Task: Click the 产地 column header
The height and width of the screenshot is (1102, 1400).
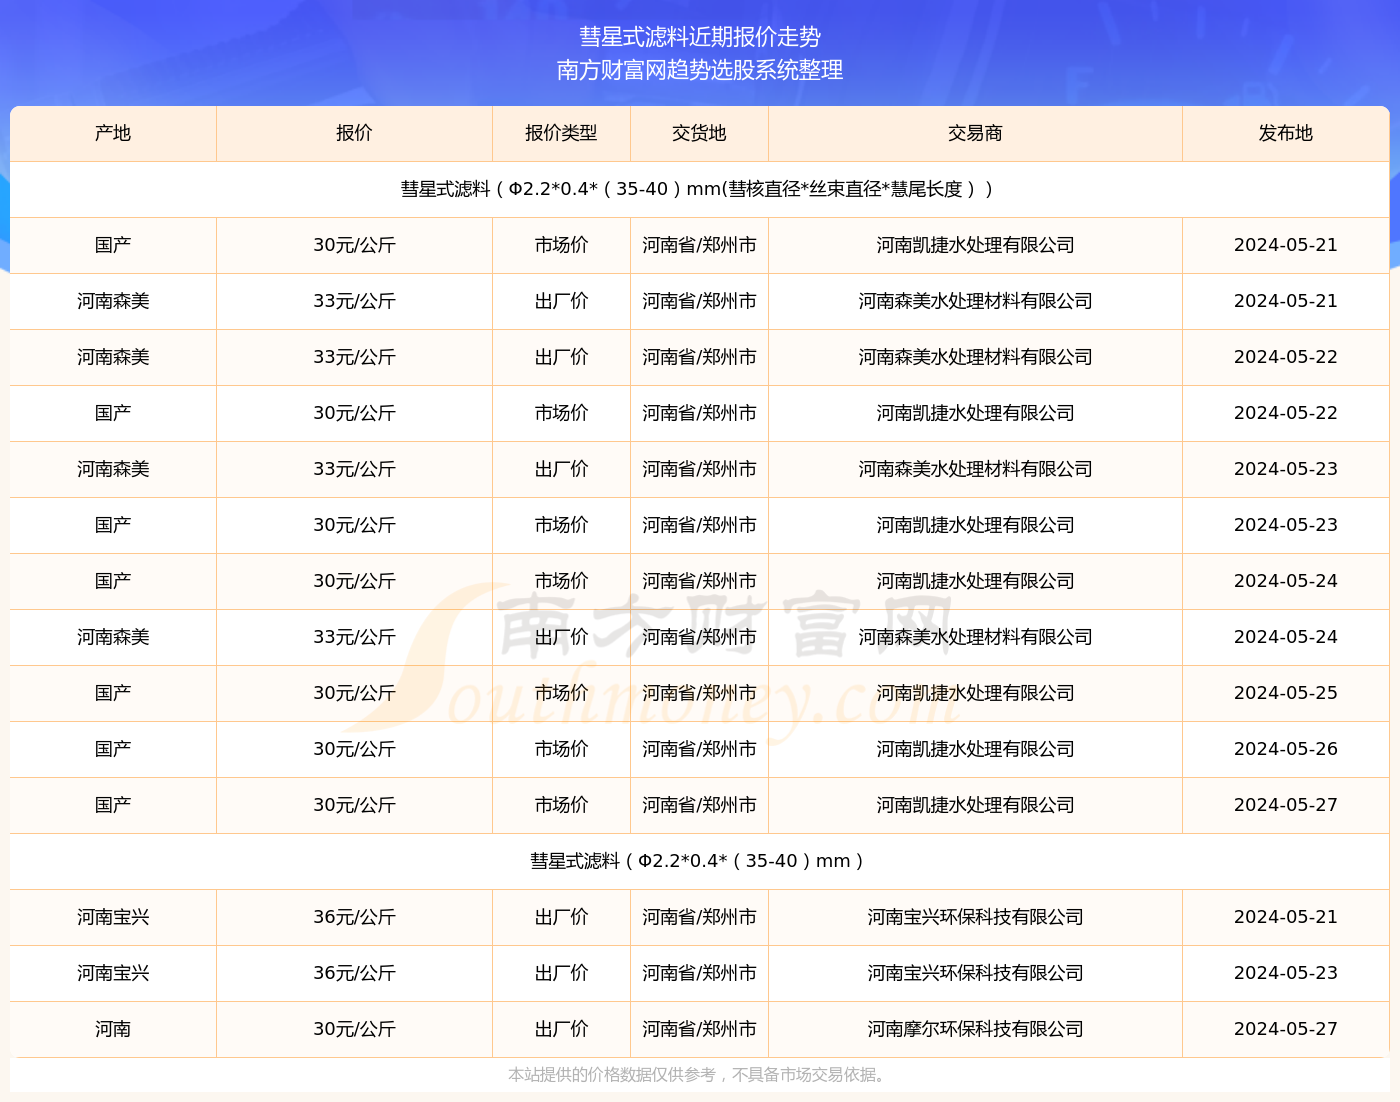Action: coord(113,133)
